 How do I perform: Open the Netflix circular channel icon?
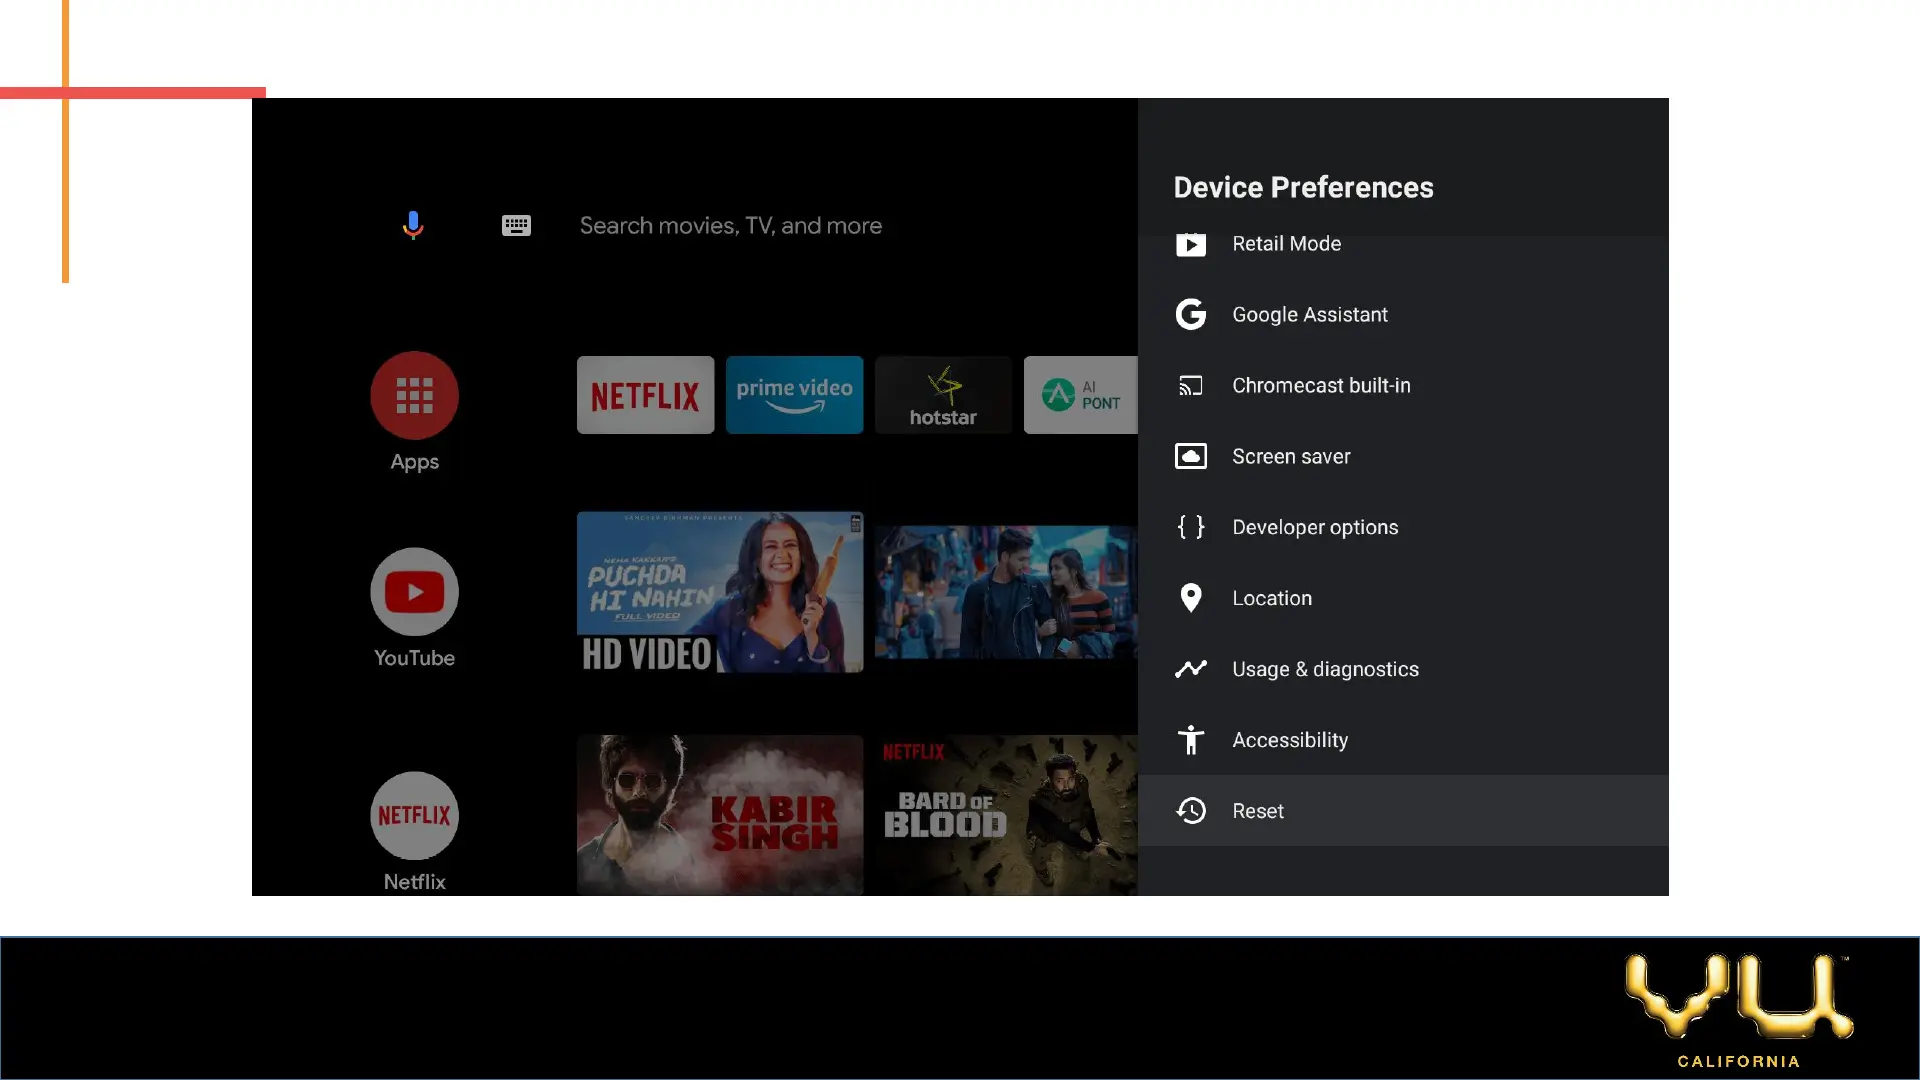coord(414,815)
